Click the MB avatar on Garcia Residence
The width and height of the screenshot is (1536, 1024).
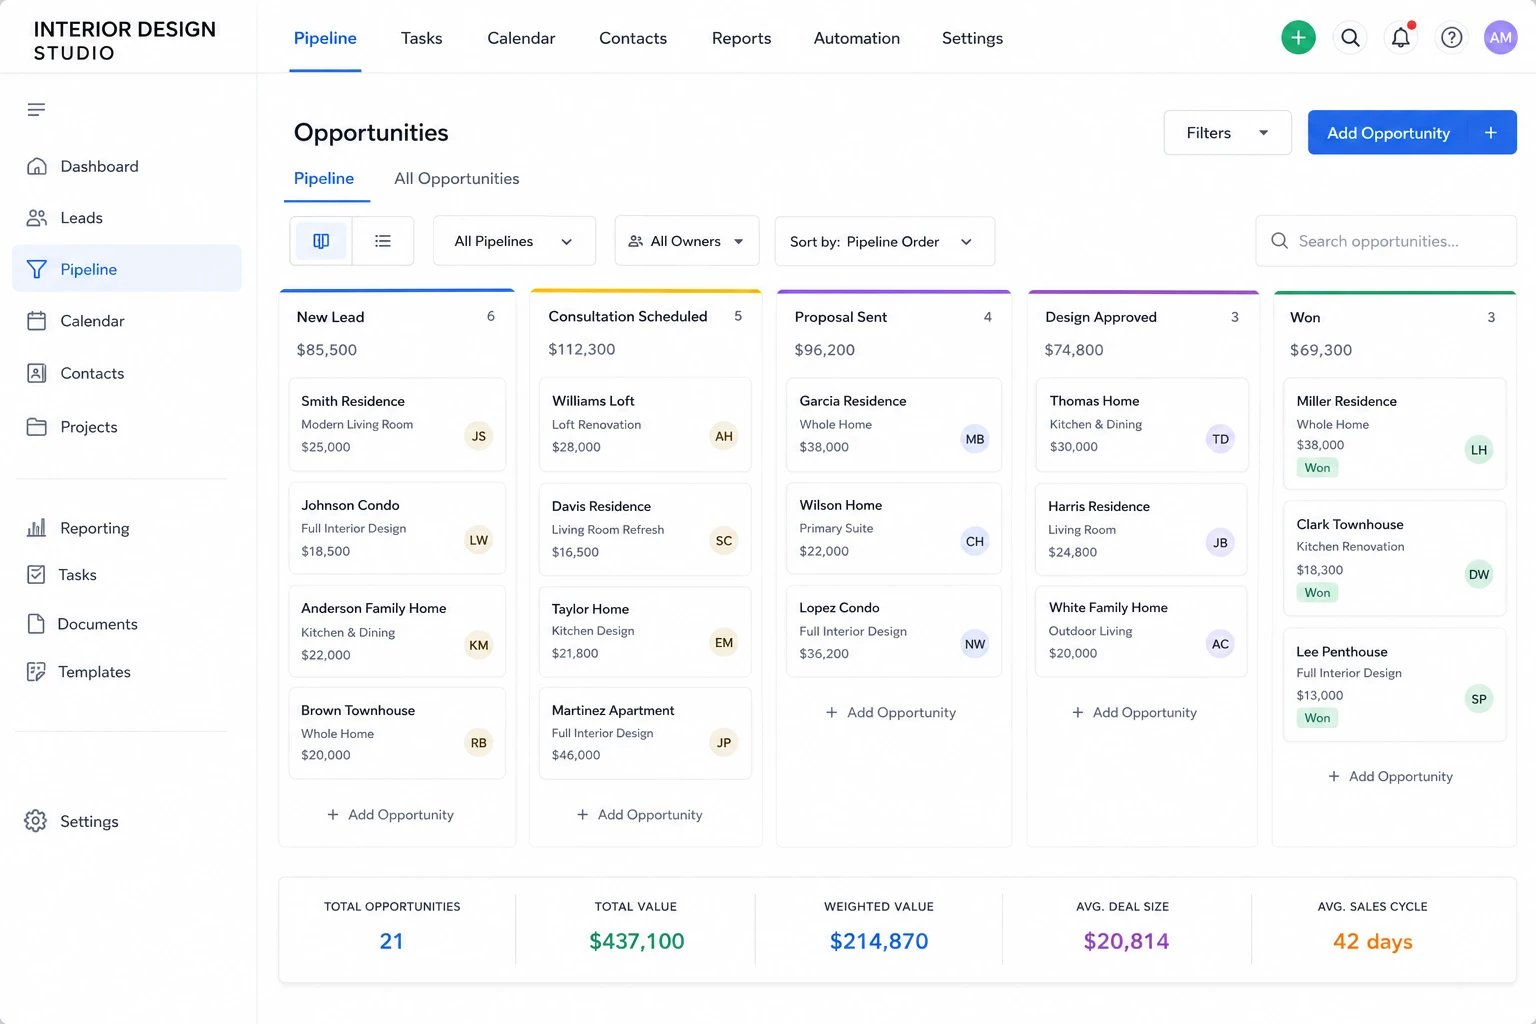pyautogui.click(x=975, y=439)
